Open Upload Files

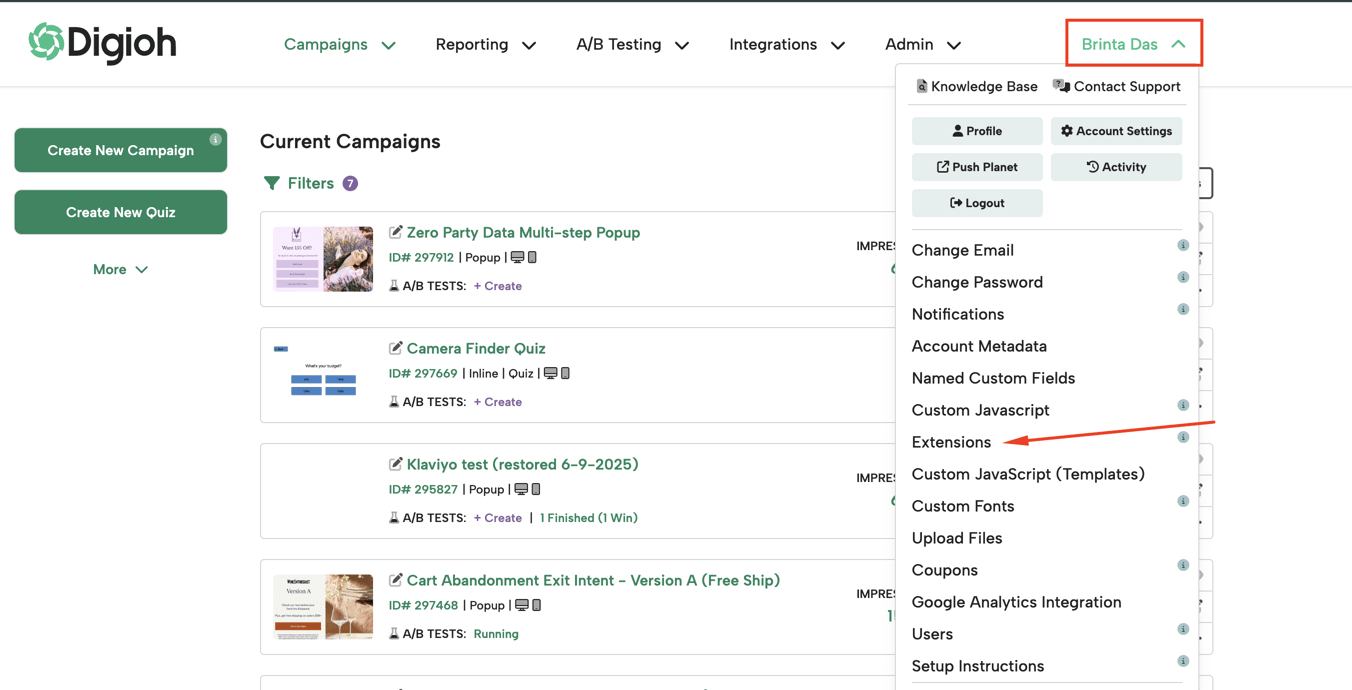[x=957, y=538]
